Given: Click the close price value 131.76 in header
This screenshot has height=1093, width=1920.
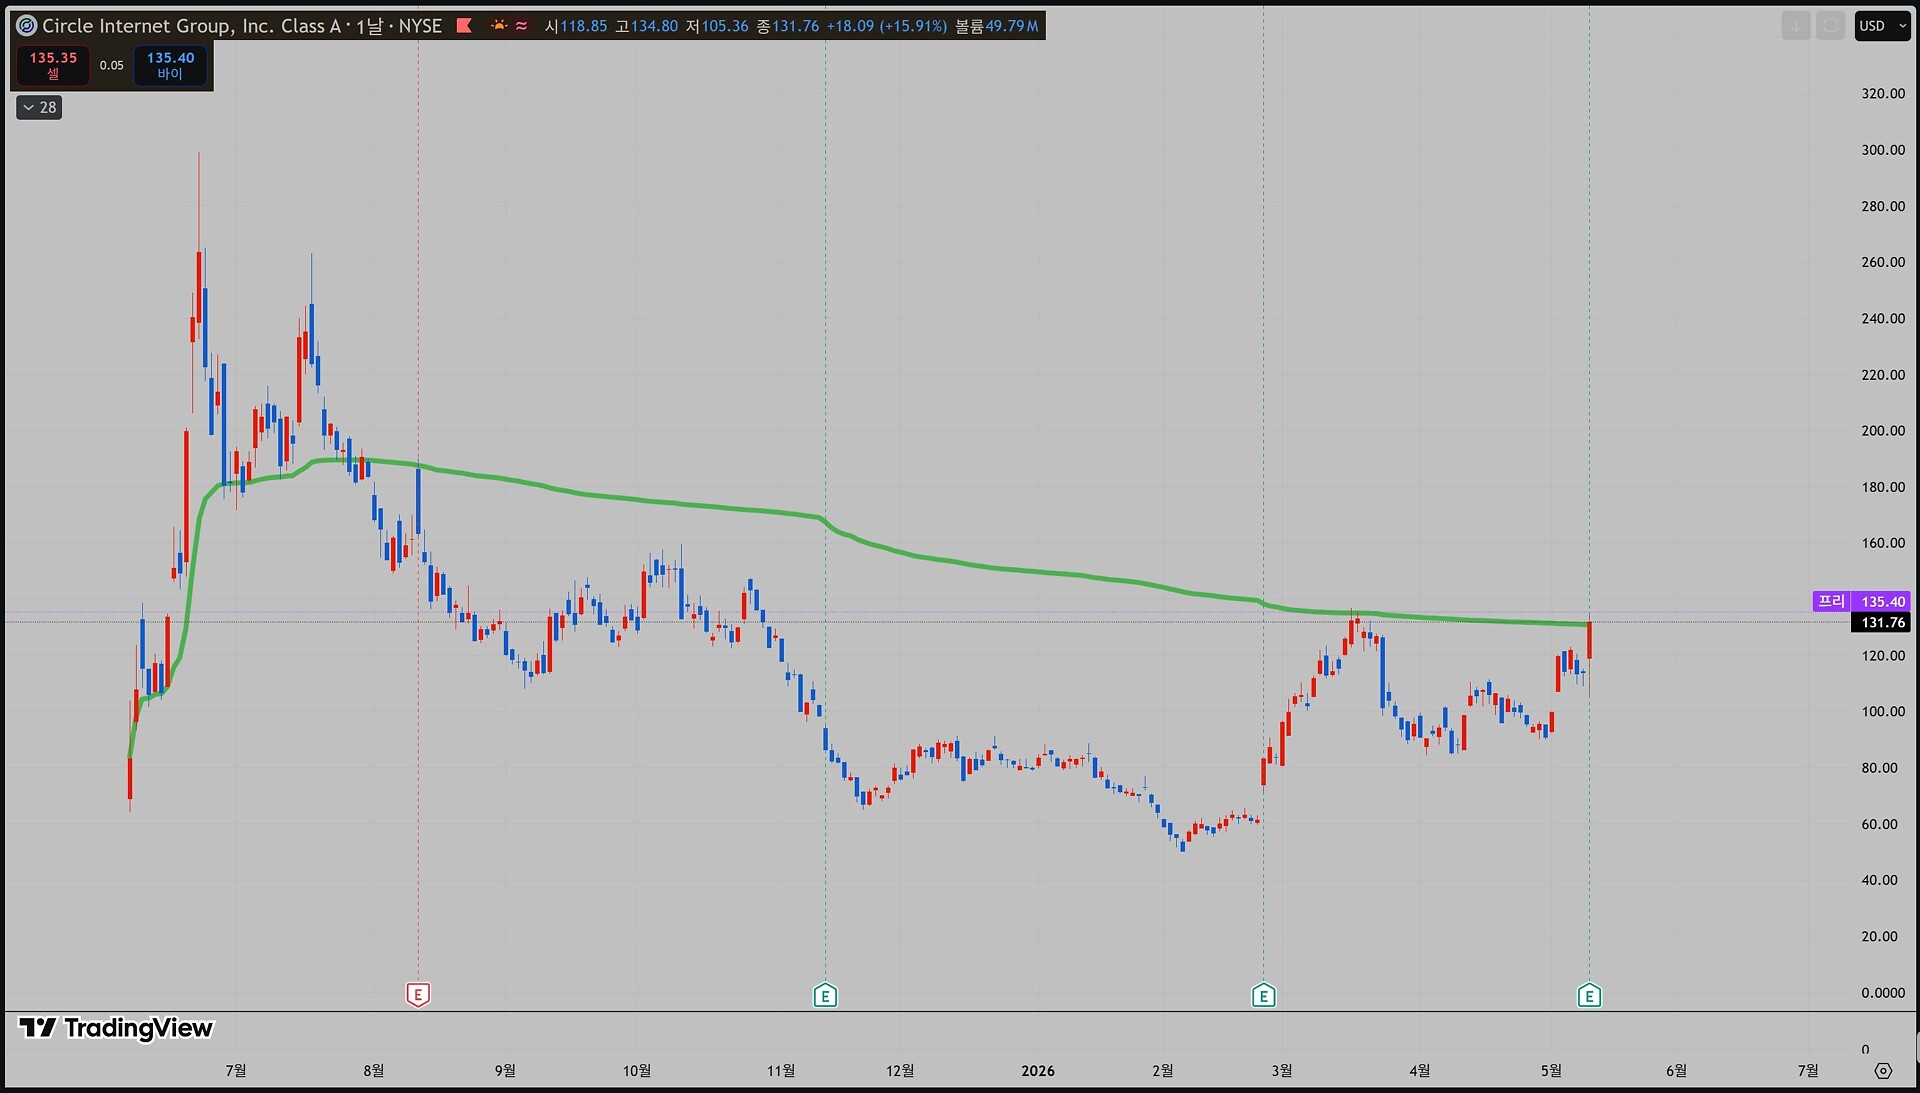Looking at the screenshot, I should [796, 26].
